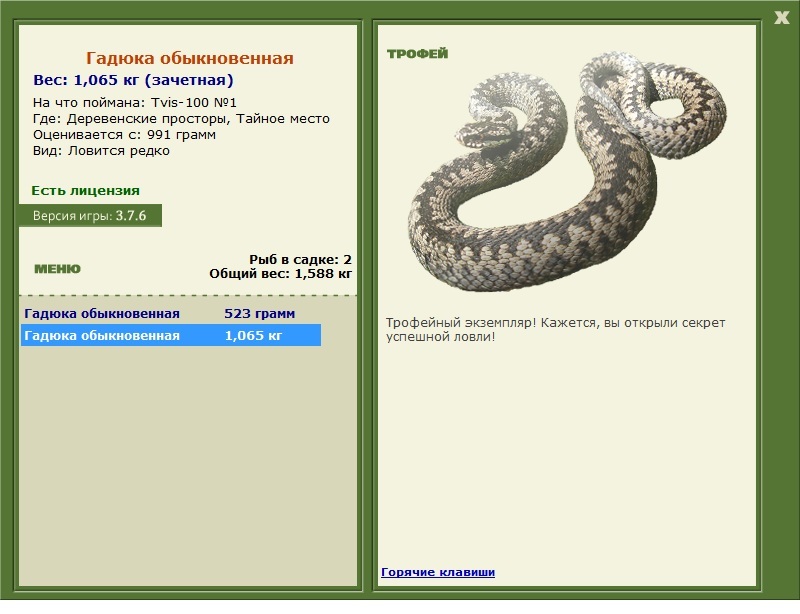Click the viper trophy photo
This screenshot has width=800, height=614.
coord(566,171)
